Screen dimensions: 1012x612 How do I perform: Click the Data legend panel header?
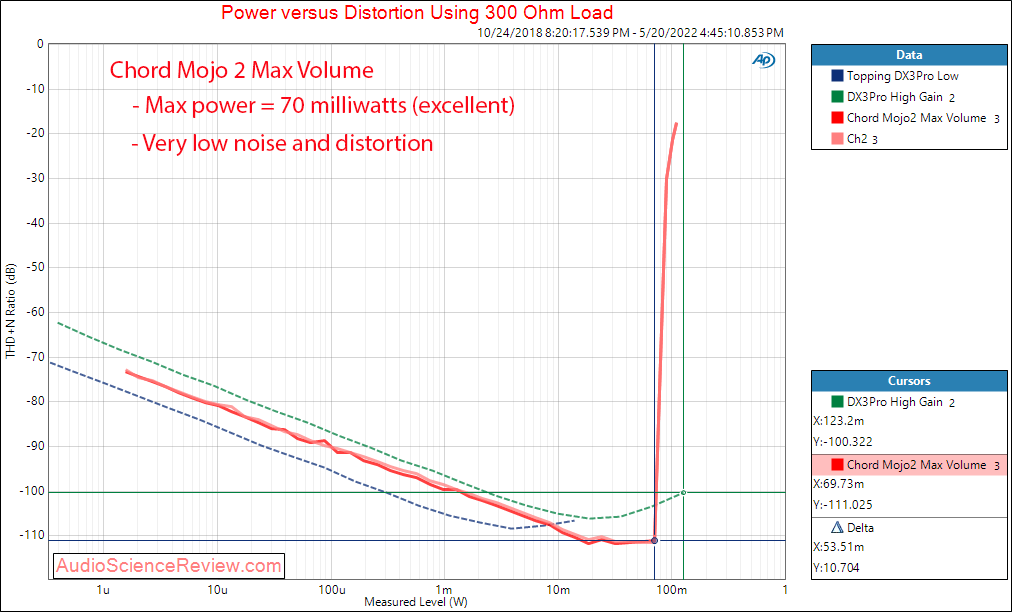tap(909, 55)
